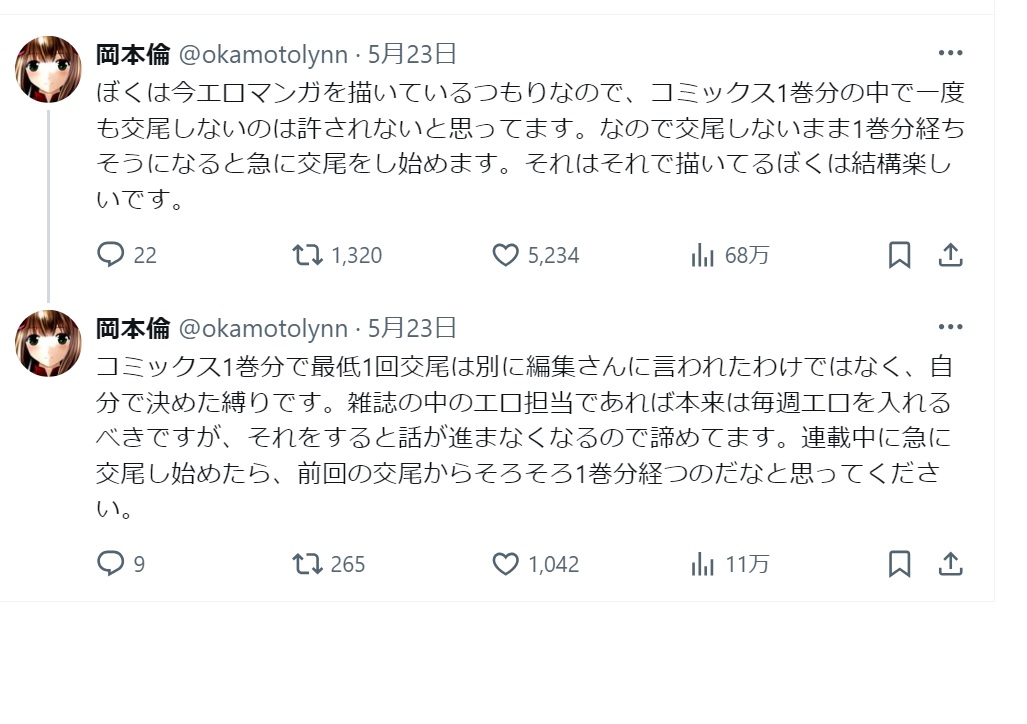
Task: Retweet the first tweet with 1,320 reposts
Action: click(x=307, y=255)
